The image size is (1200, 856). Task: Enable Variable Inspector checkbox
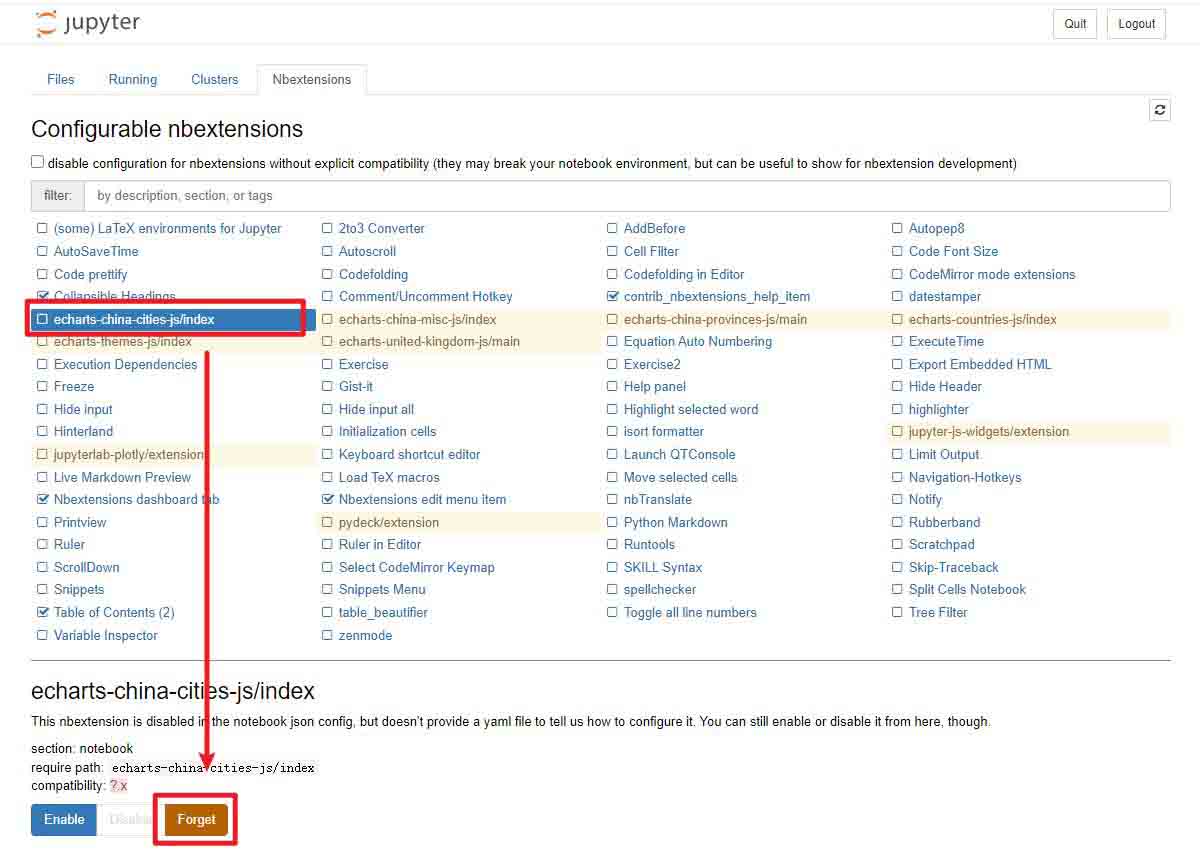[x=42, y=635]
